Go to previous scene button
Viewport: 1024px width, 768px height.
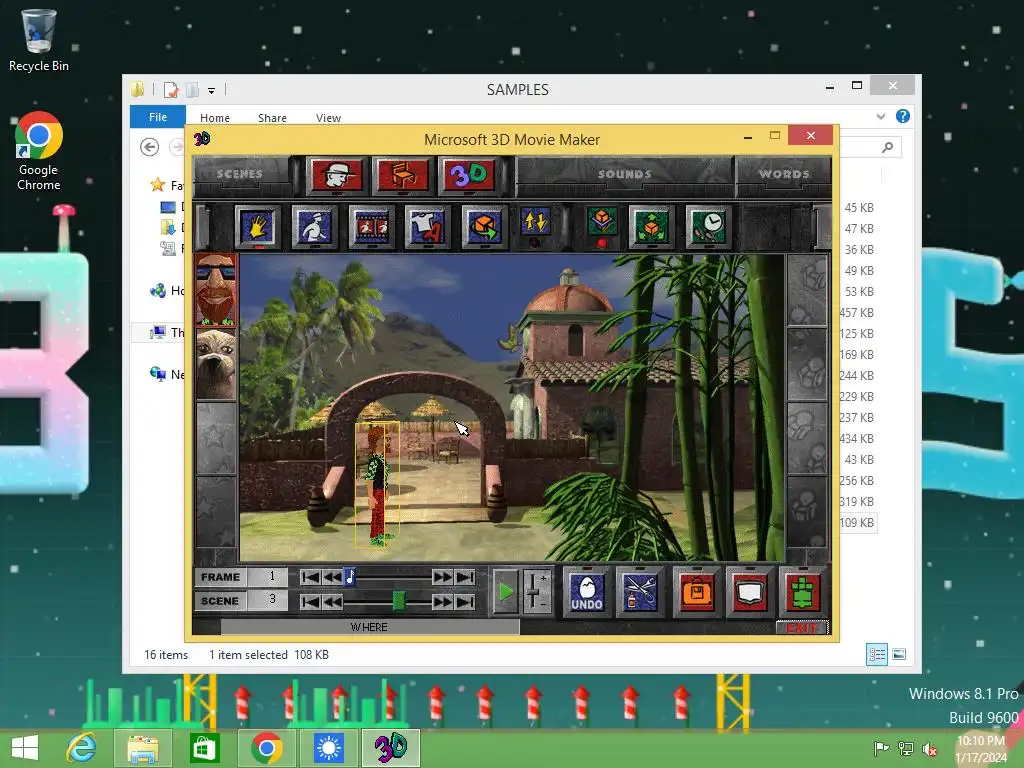click(332, 601)
